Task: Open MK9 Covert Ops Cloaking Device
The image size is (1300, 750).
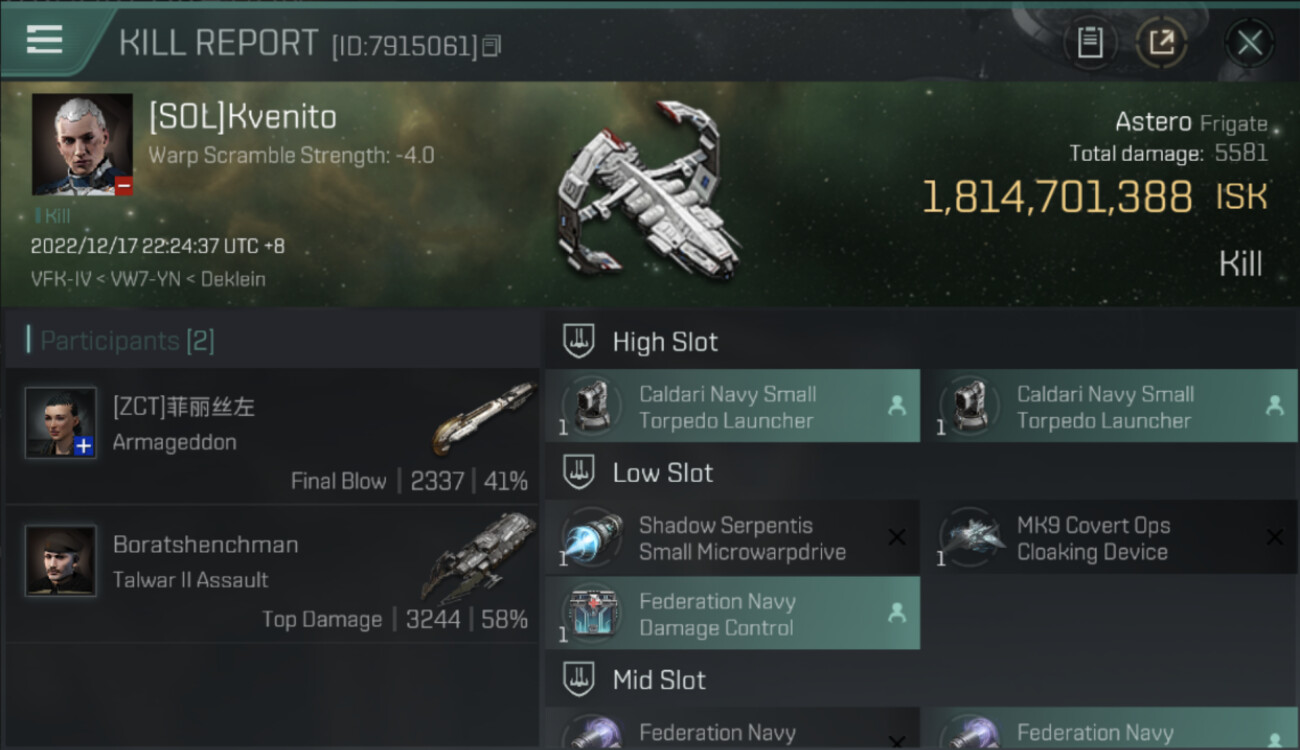Action: click(x=1110, y=538)
